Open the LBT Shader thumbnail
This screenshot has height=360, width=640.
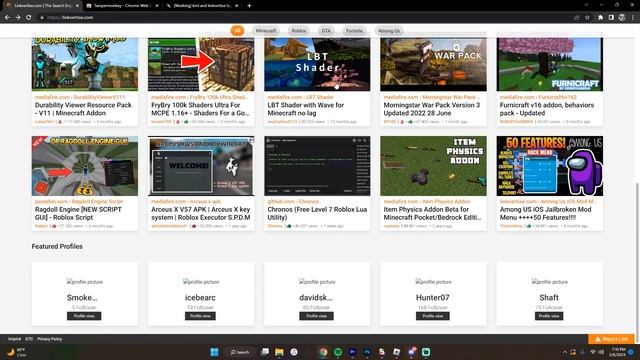pos(317,64)
